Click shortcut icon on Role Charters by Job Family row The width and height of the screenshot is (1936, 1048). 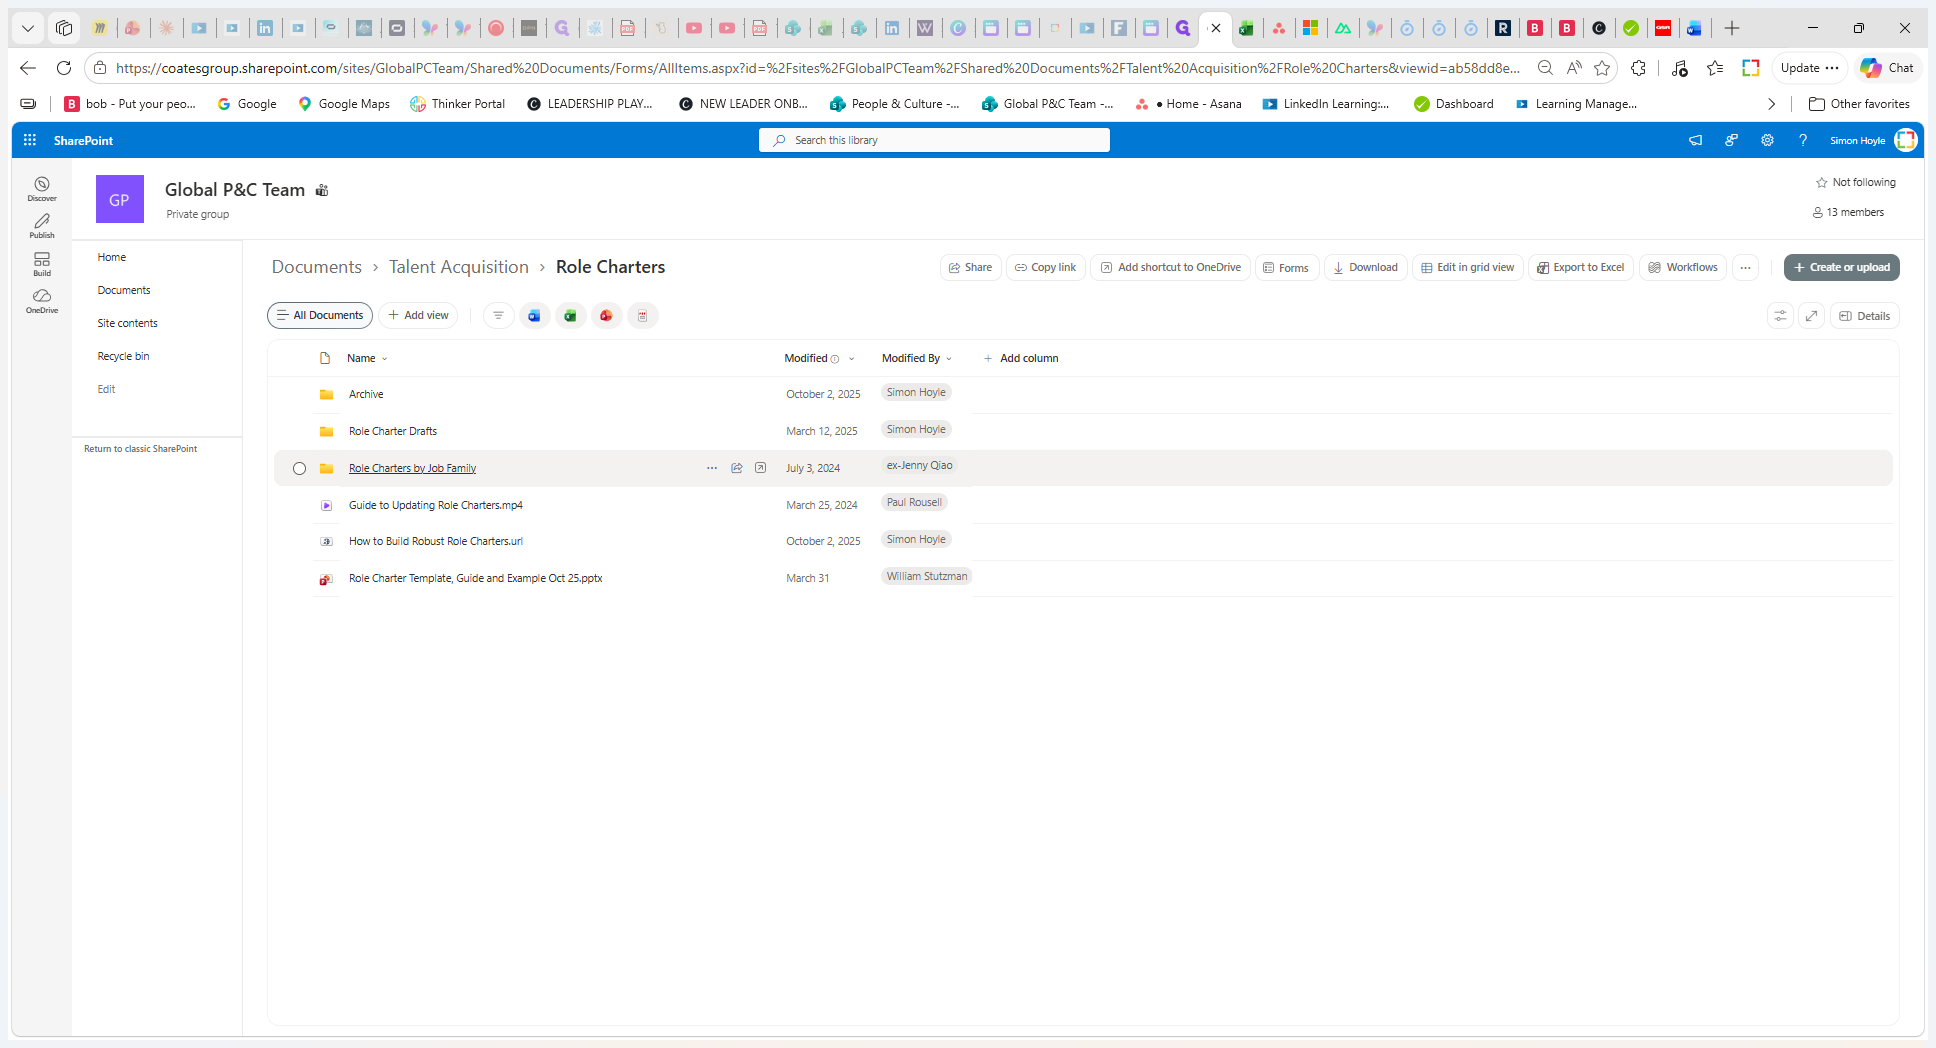(761, 468)
